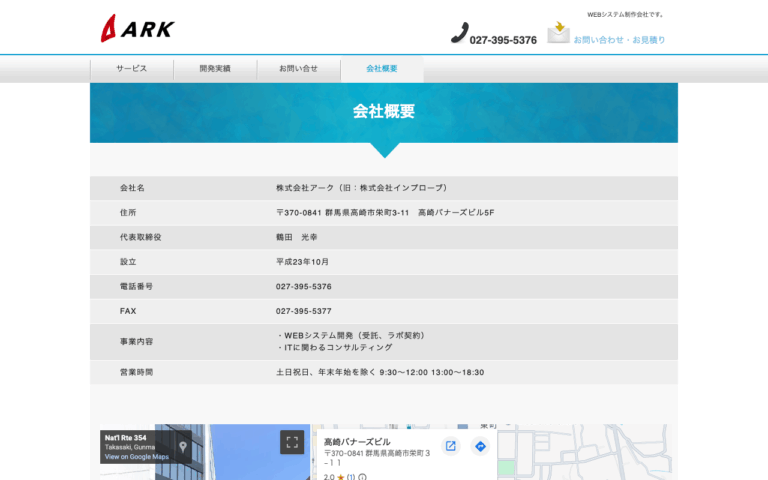Toggle fullscreen on the street view
Screen dimensions: 768x480
292,442
